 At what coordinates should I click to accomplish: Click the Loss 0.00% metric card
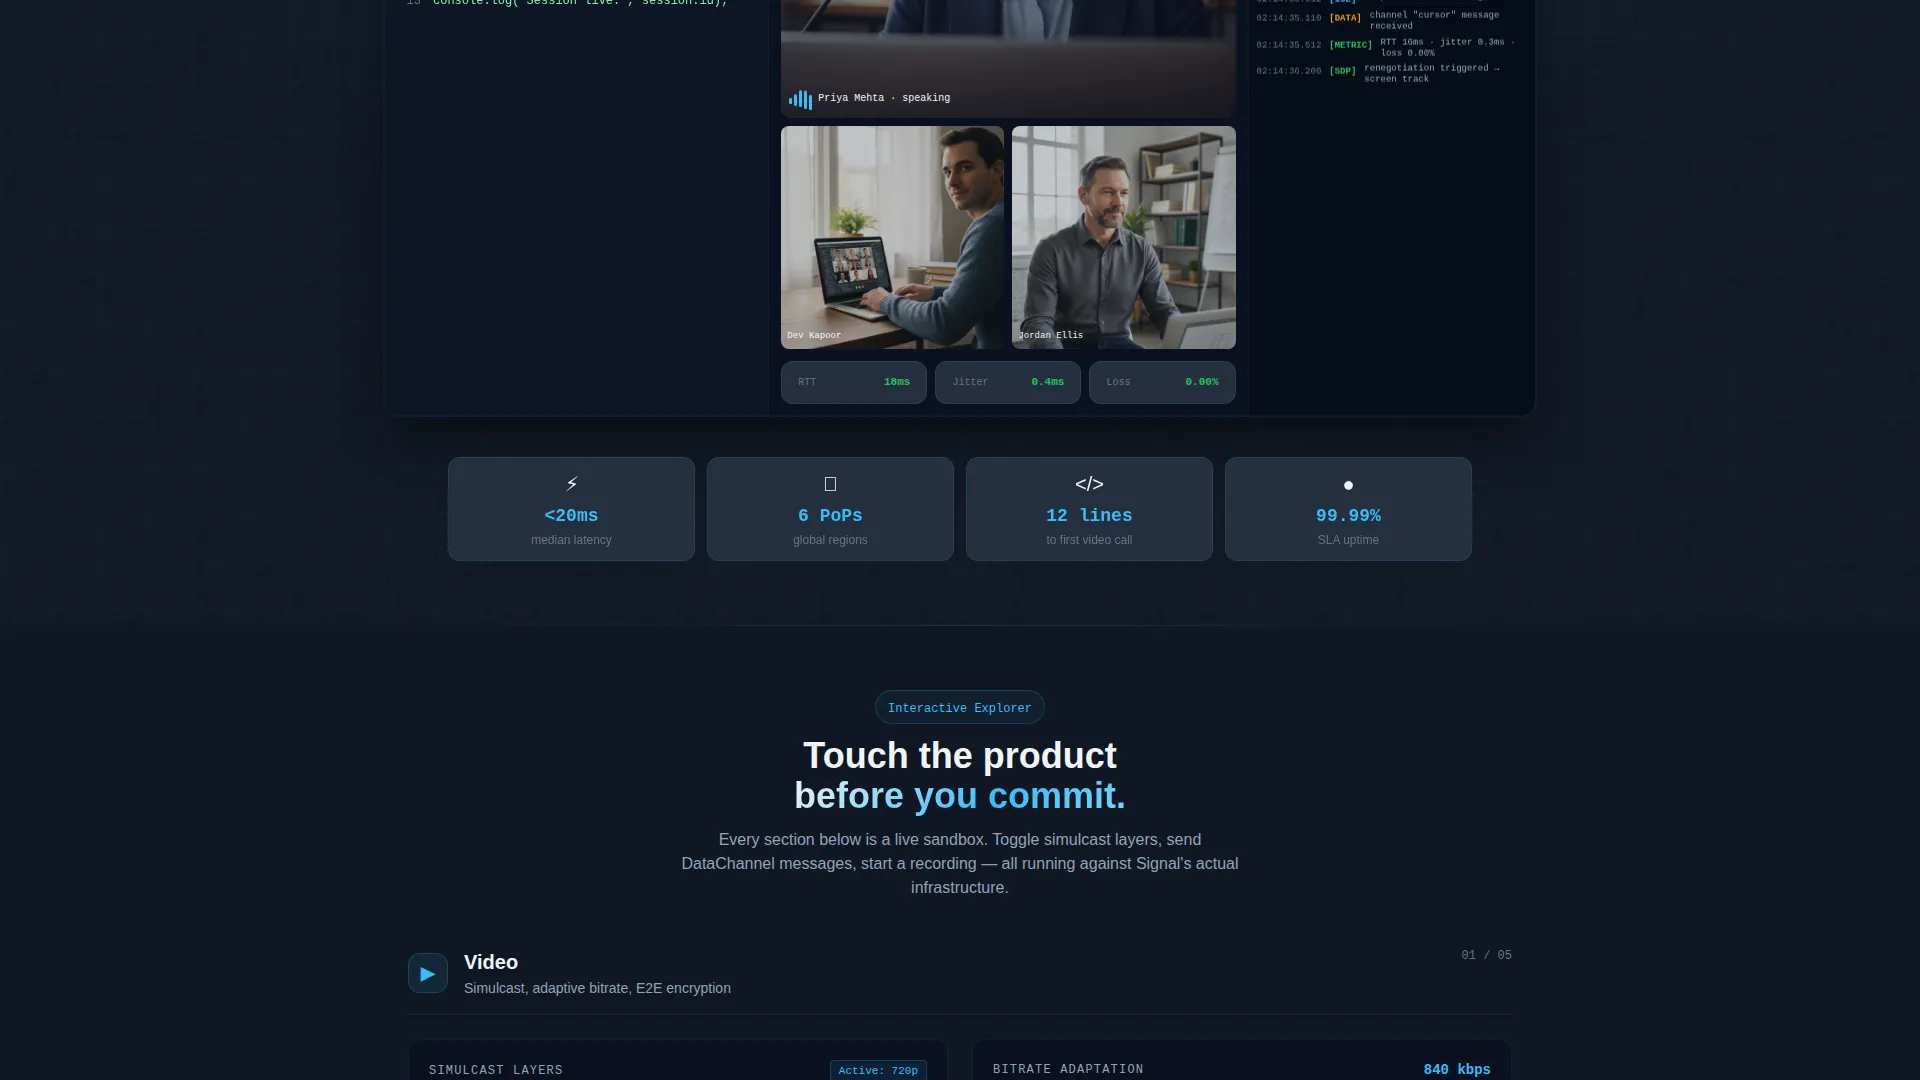[x=1162, y=382]
